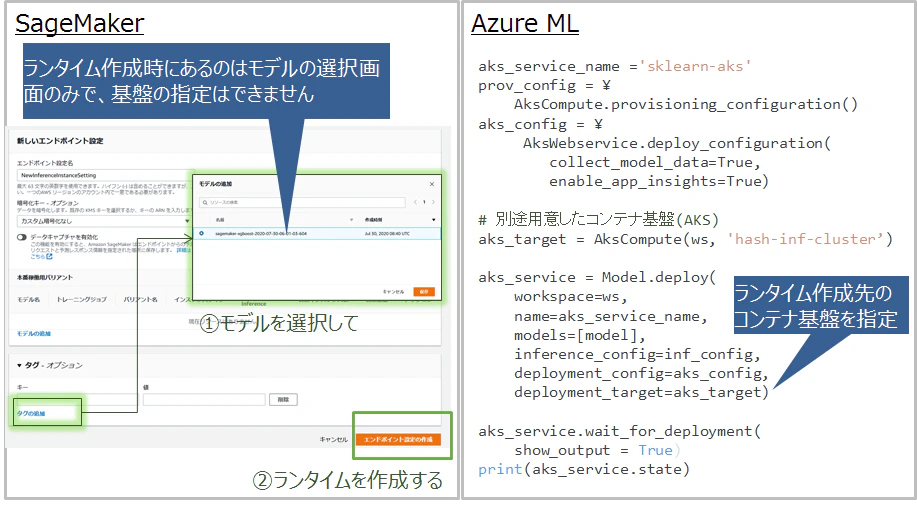Screen dimensions: 917x505
Task: Click the エンドポイント設定の作成 button
Action: click(398, 440)
